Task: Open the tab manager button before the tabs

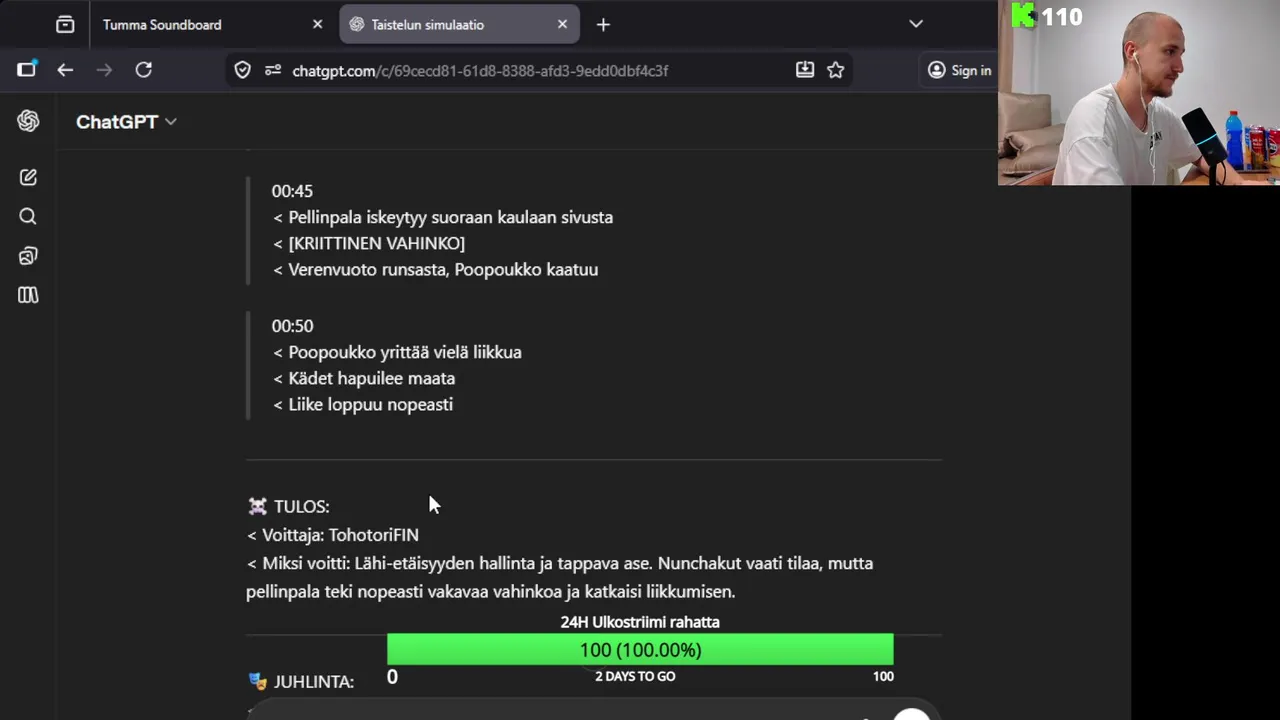Action: click(65, 24)
